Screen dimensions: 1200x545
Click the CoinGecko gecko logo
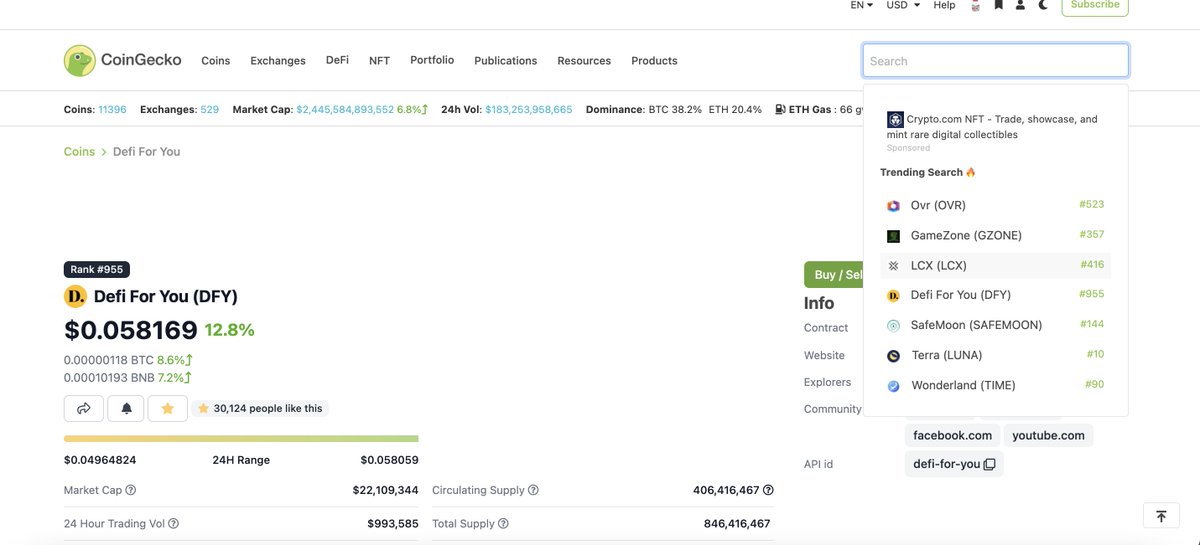(80, 60)
